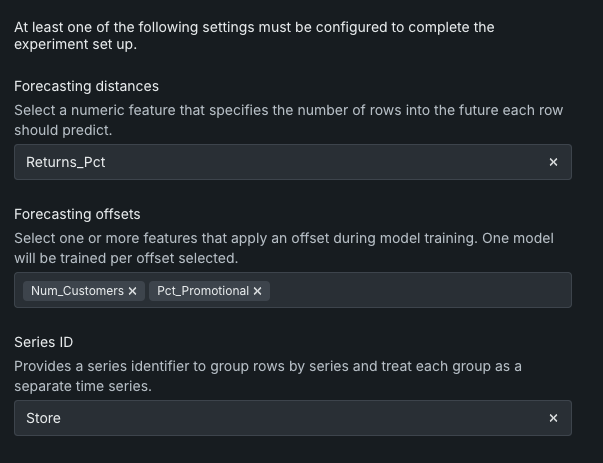Image resolution: width=603 pixels, height=463 pixels.
Task: Remove the Pct_Promotional offset chip
Action: point(257,291)
